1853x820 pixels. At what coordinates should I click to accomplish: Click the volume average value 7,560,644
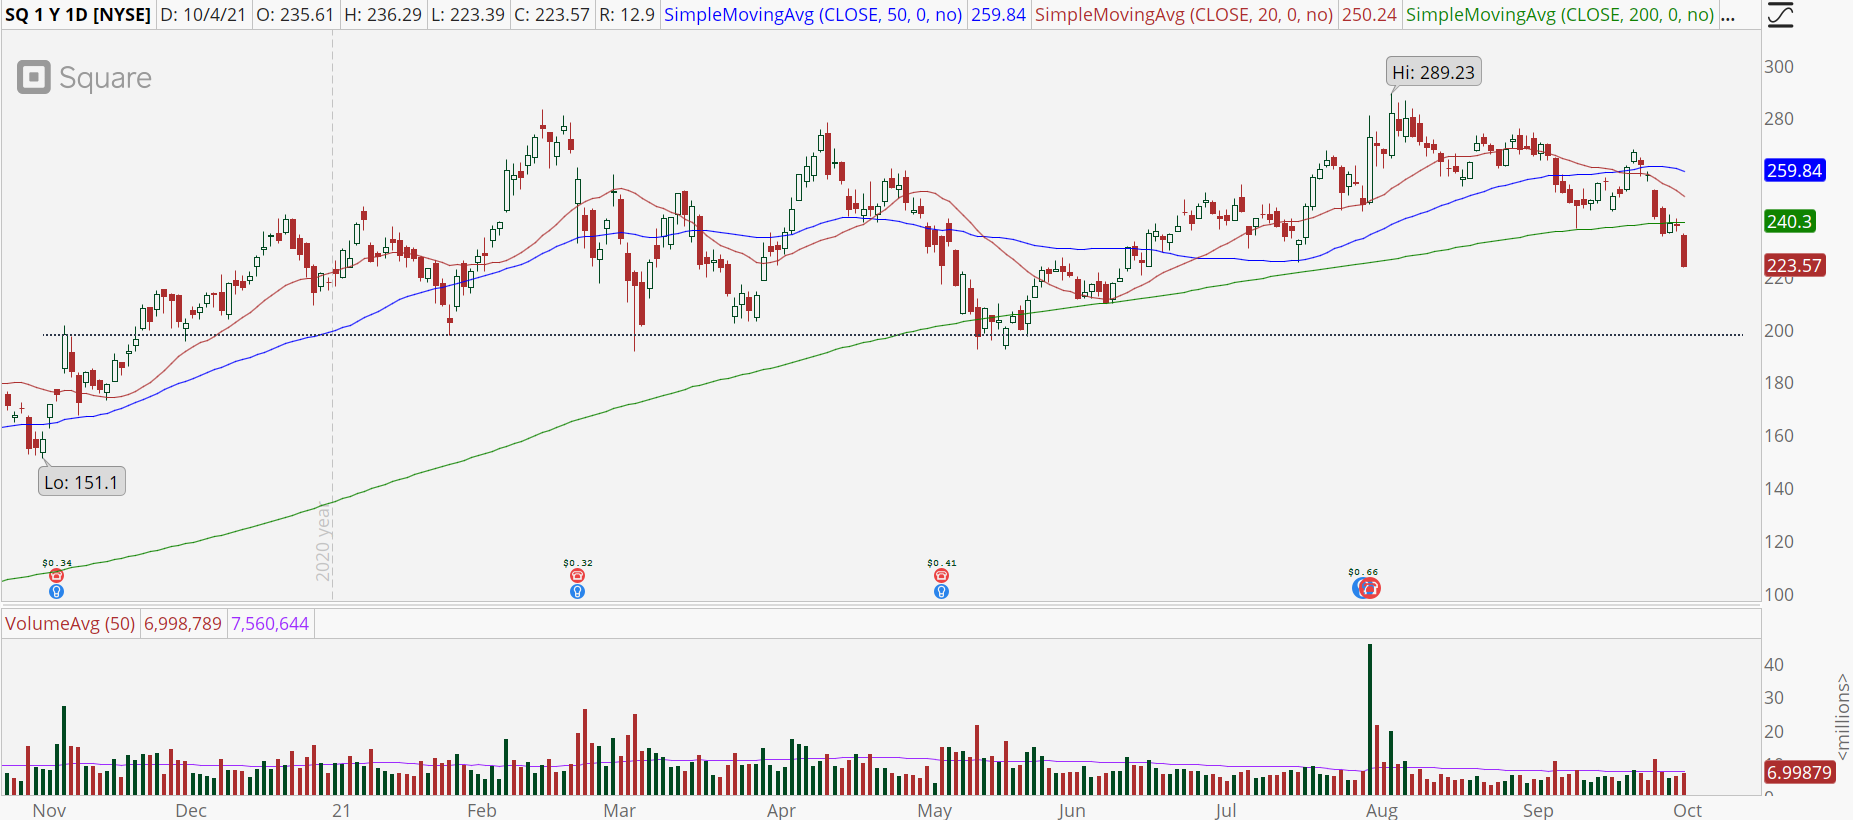pyautogui.click(x=270, y=624)
